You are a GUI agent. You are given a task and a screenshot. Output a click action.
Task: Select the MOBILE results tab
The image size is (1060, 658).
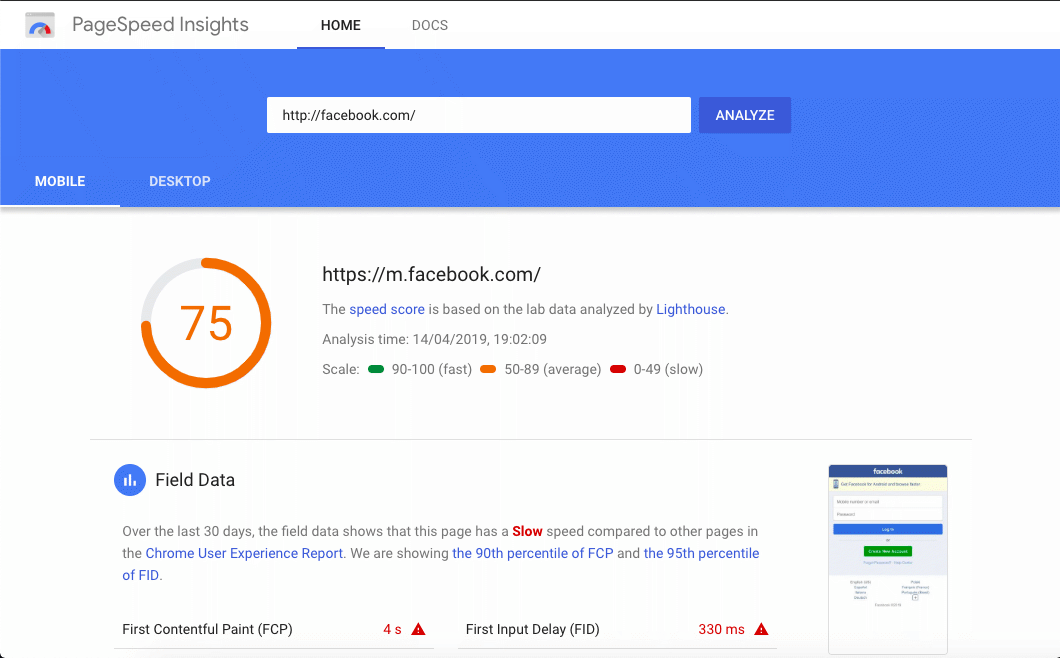(60, 181)
